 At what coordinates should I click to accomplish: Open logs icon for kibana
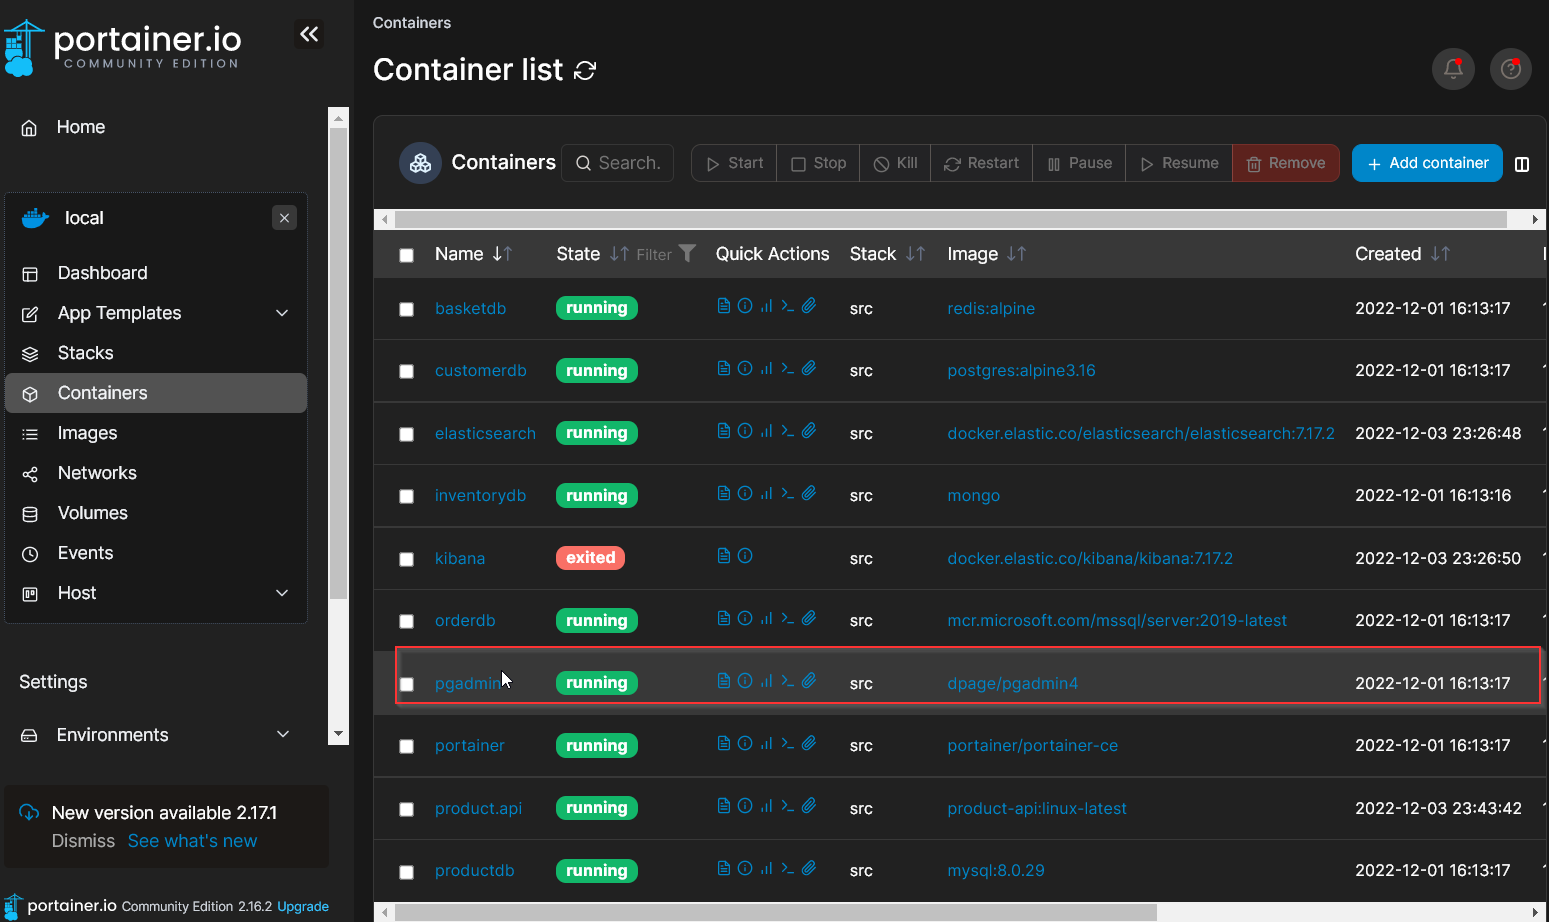[724, 556]
